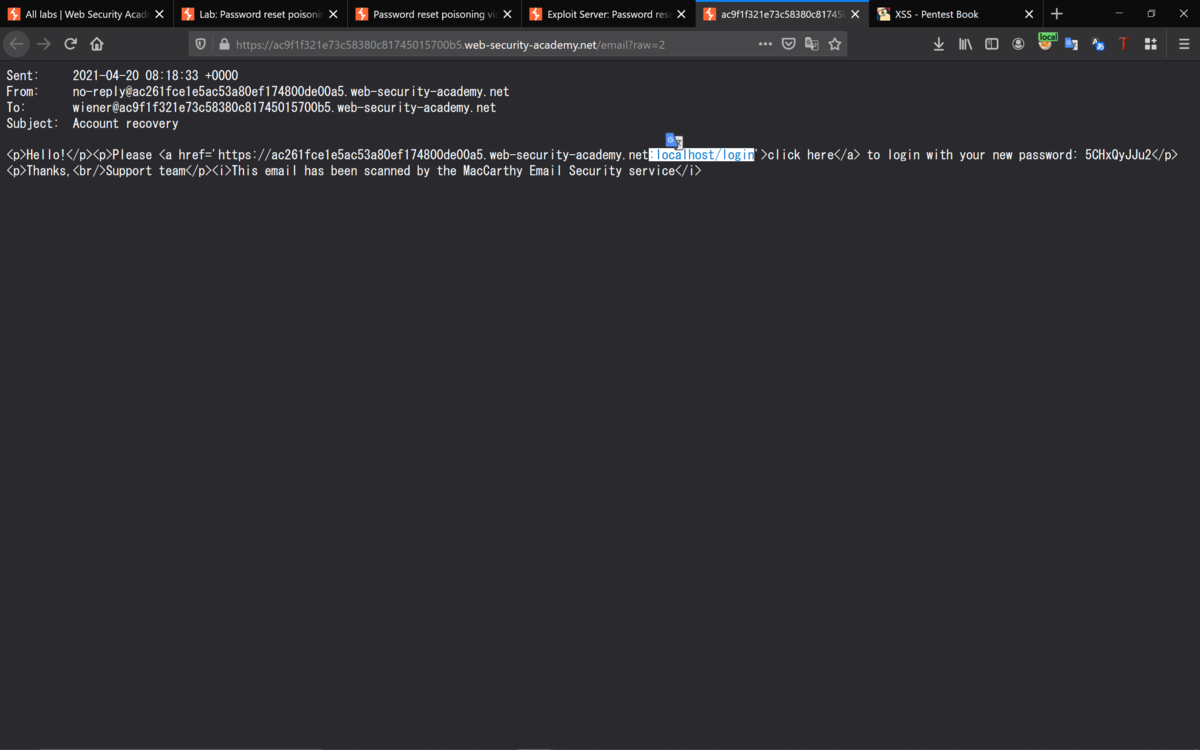
Task: Bookmark this page with the star
Action: [x=835, y=44]
